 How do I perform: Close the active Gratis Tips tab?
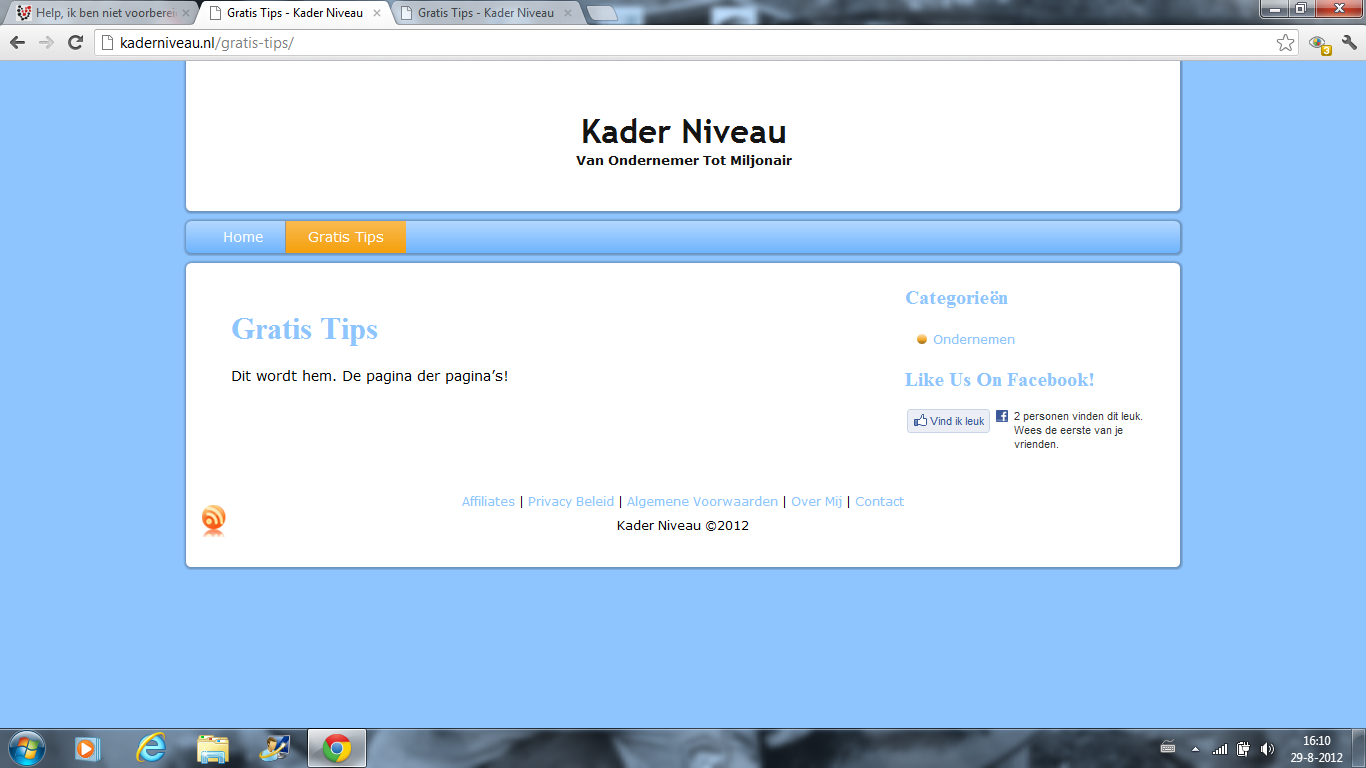click(376, 13)
